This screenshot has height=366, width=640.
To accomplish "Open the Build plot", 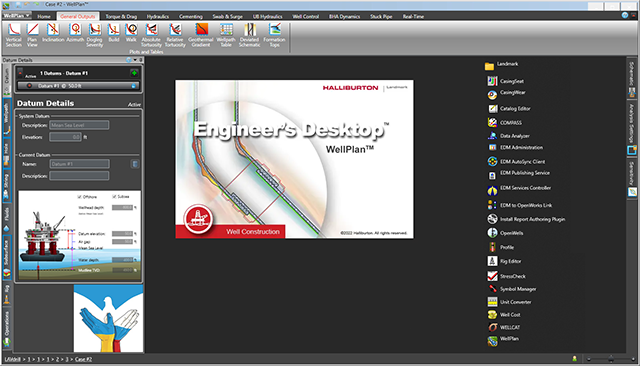I will 113,33.
